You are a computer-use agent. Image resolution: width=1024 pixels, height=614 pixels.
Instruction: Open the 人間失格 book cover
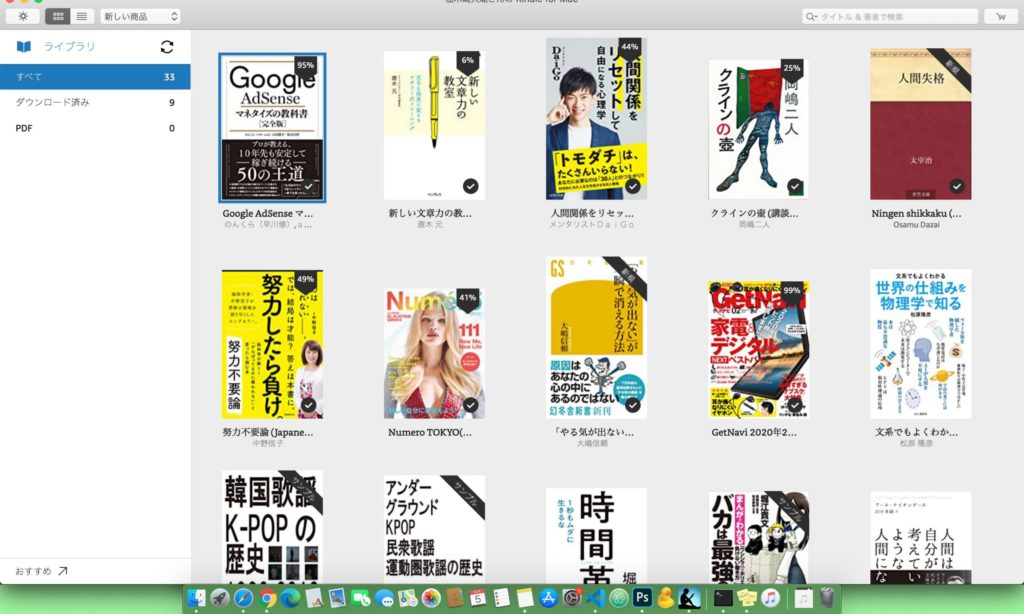point(921,123)
